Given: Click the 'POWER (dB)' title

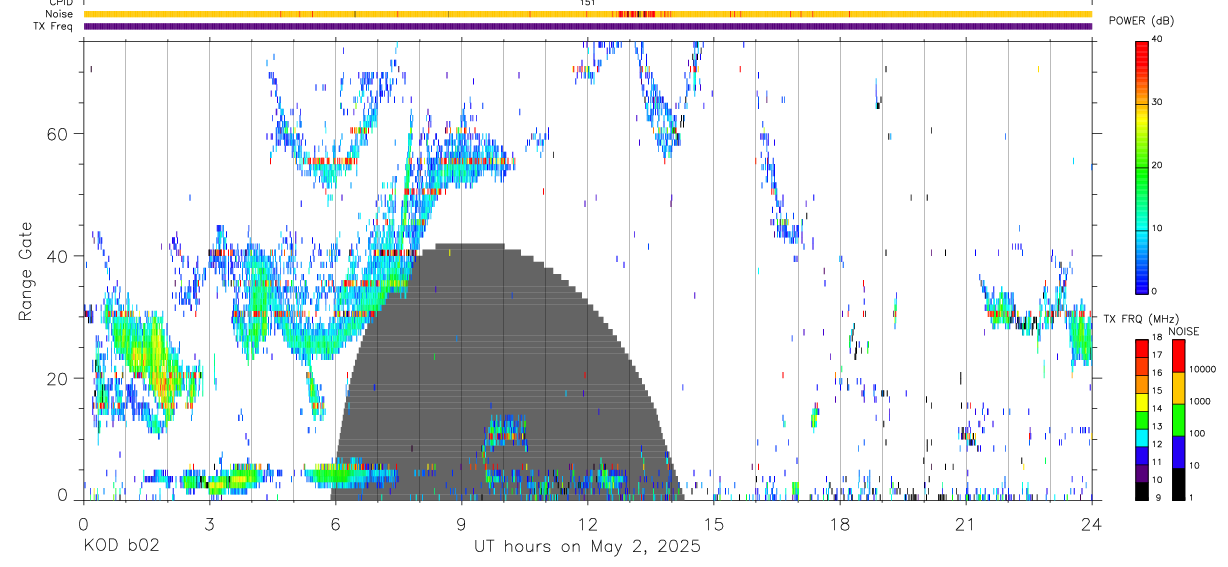Looking at the screenshot, I should pyautogui.click(x=1141, y=20).
